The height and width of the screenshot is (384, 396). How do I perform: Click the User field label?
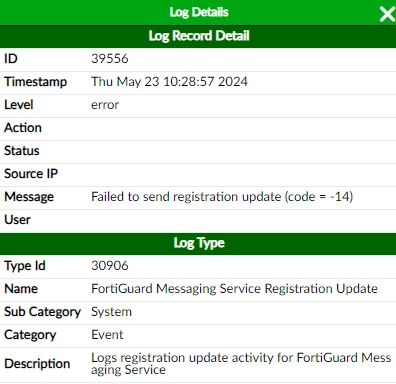pyautogui.click(x=17, y=220)
